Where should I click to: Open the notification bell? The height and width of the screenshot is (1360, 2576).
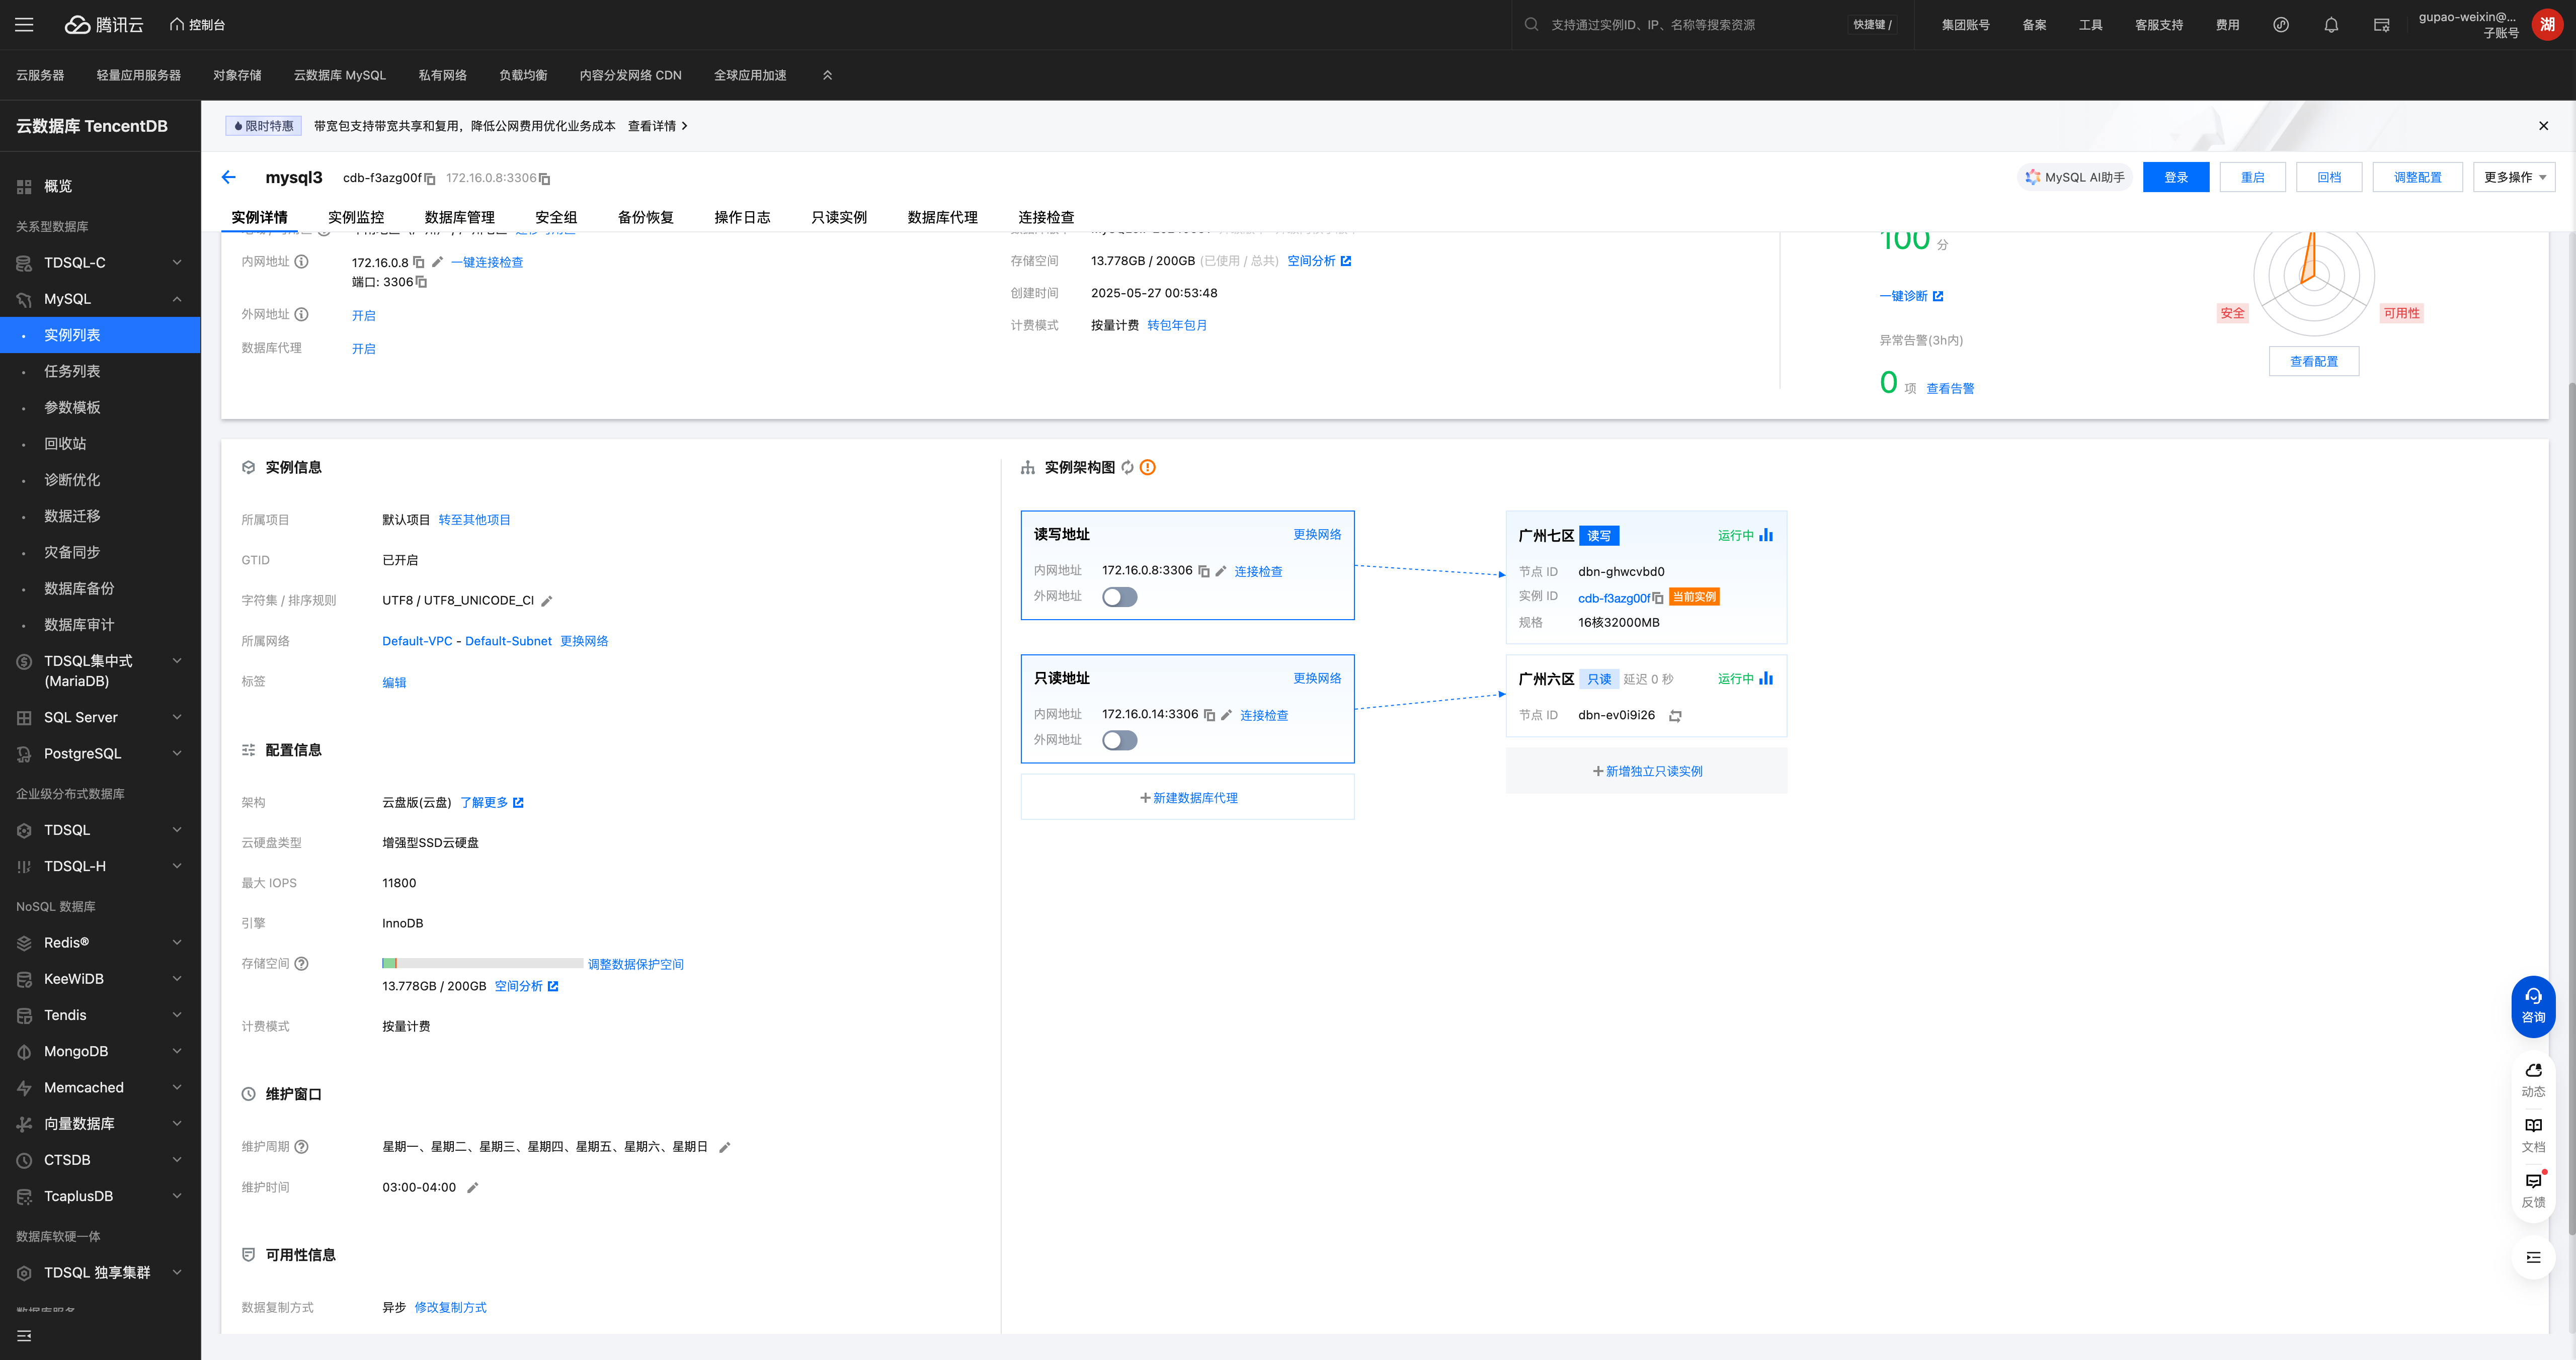(x=2331, y=25)
